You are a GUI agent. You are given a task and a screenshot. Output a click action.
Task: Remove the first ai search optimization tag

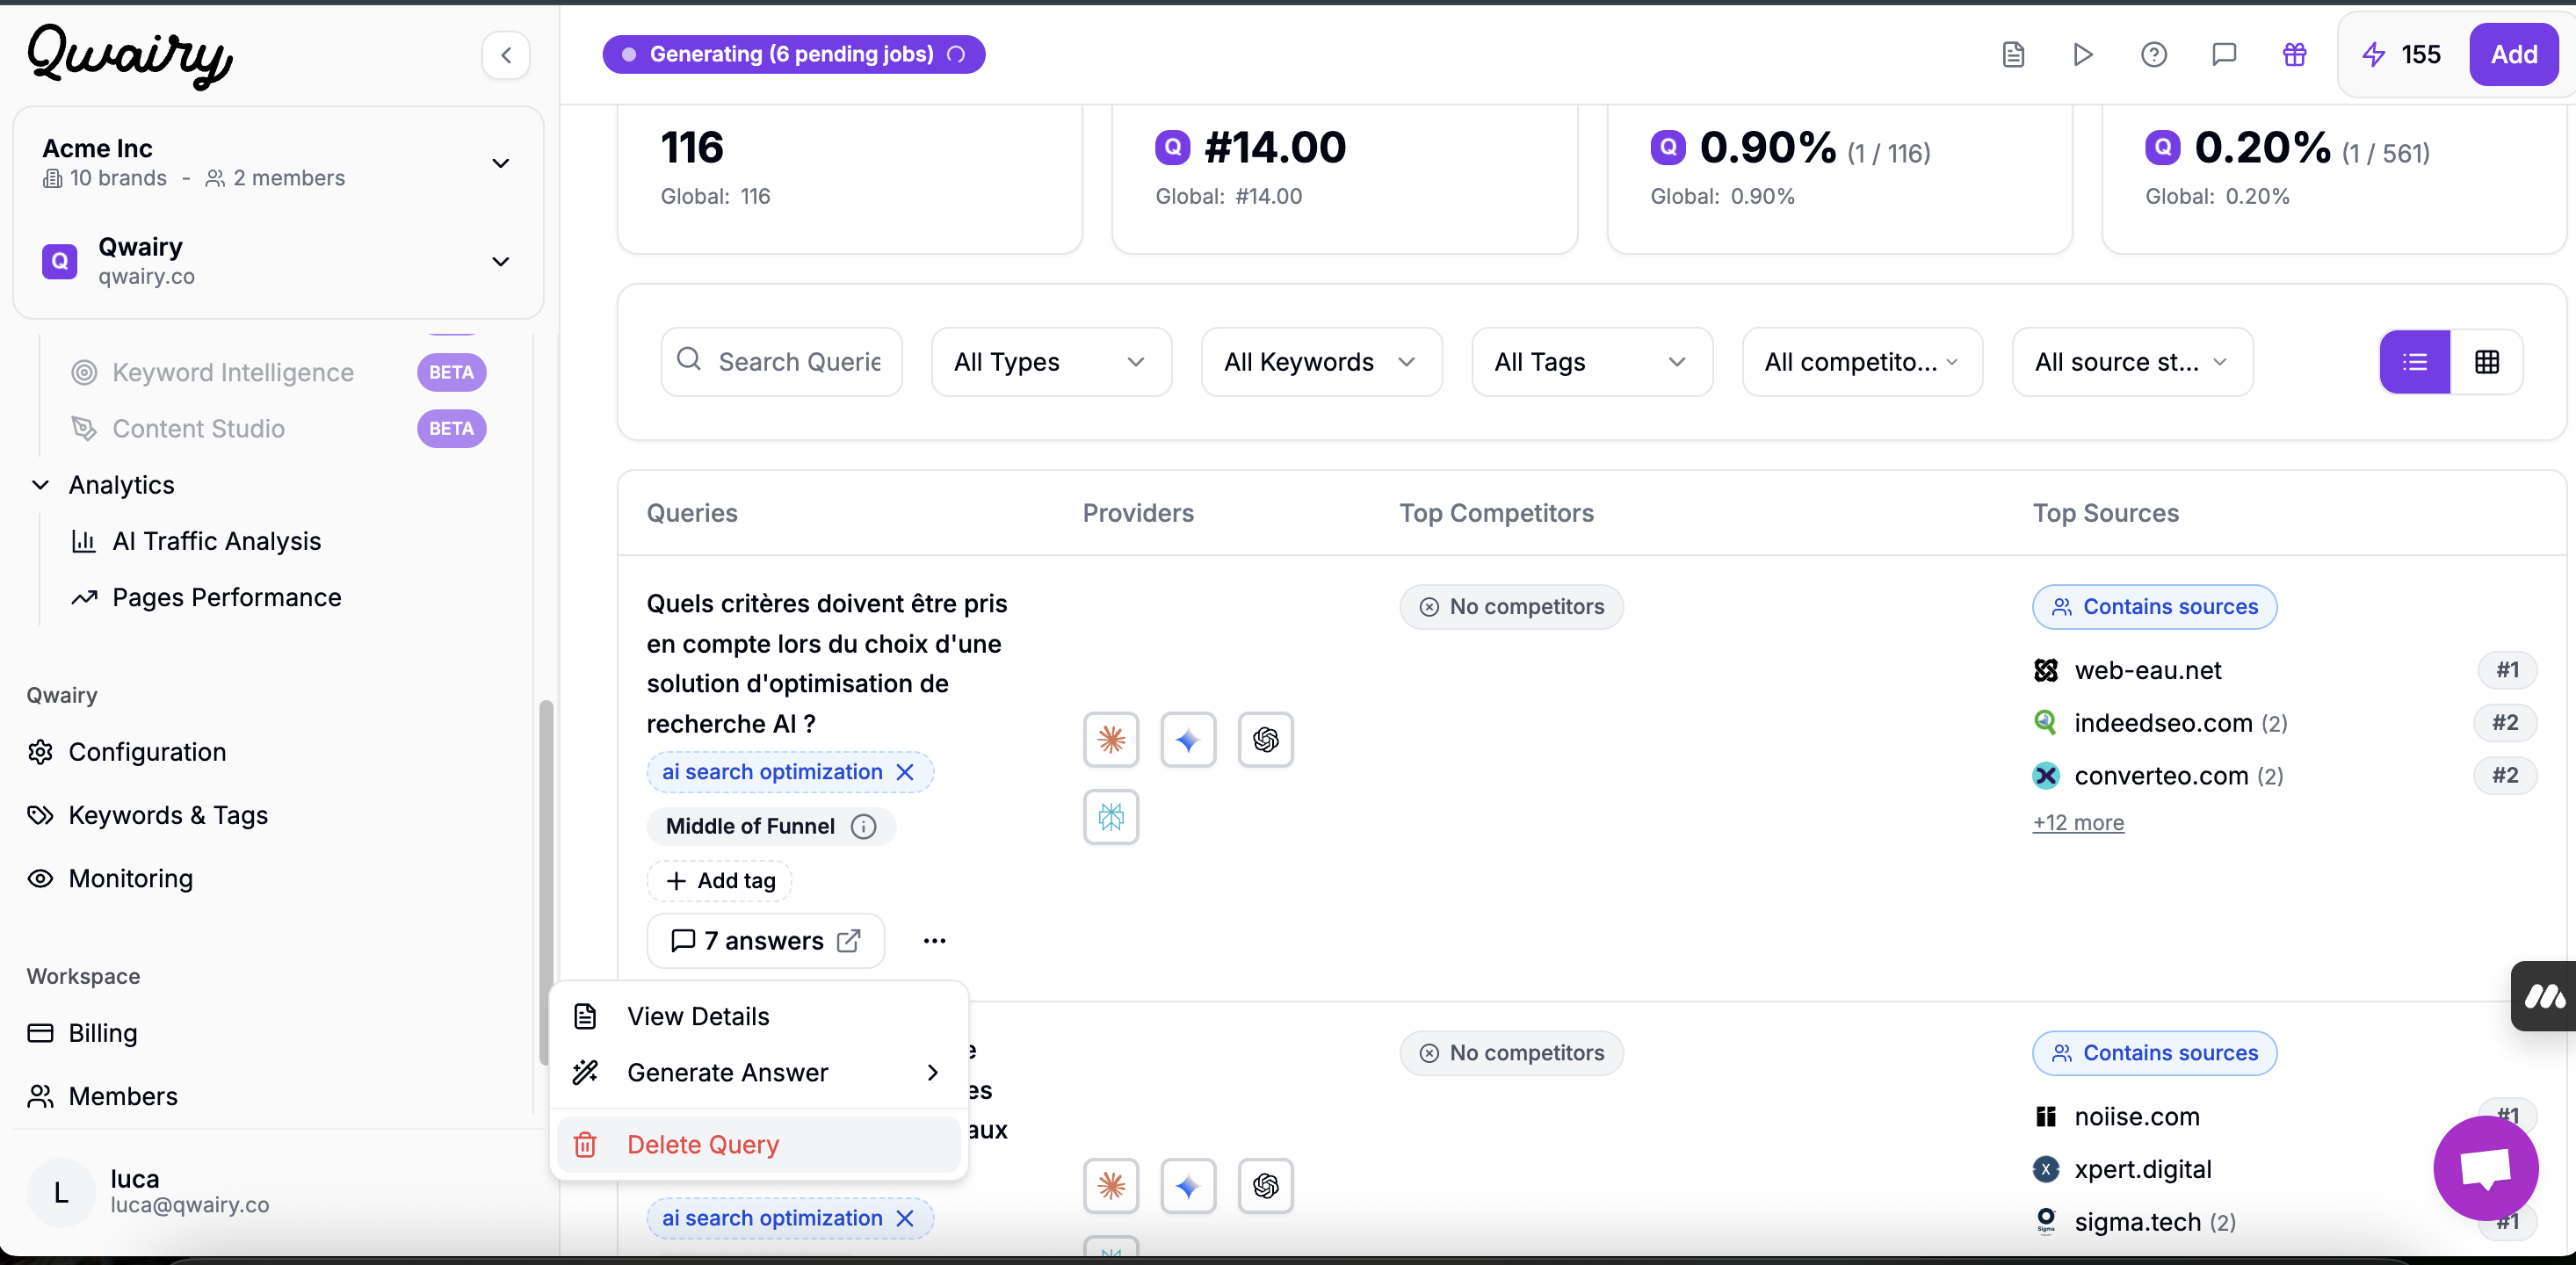pos(905,772)
